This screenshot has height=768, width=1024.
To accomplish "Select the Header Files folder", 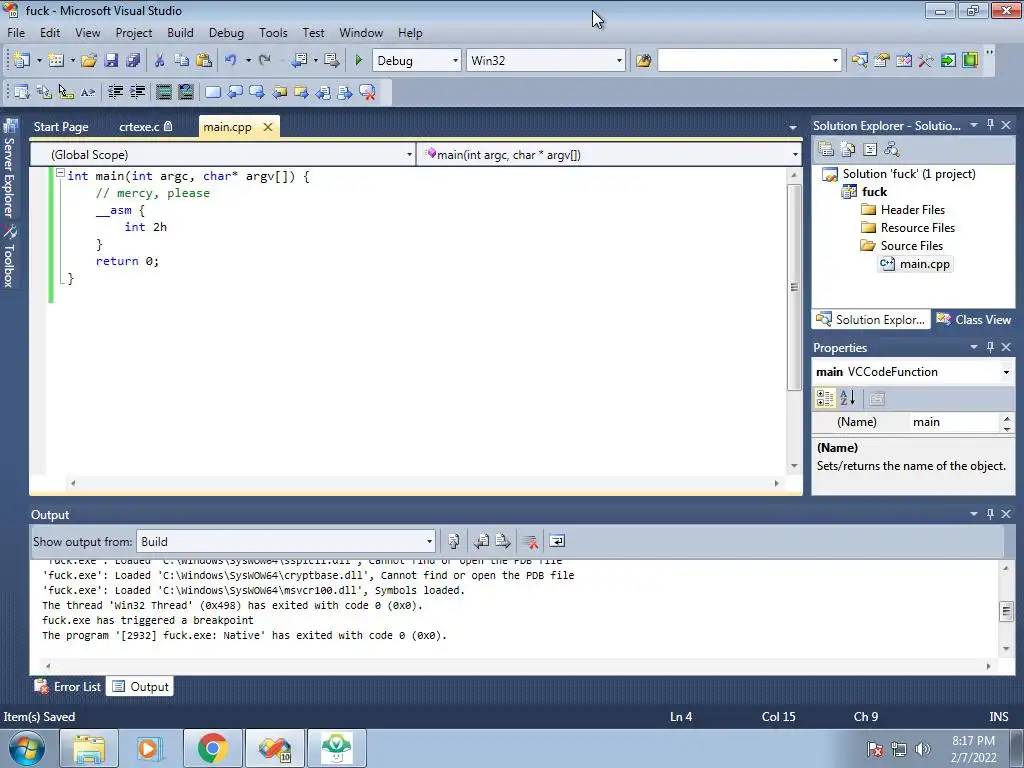I will point(903,210).
